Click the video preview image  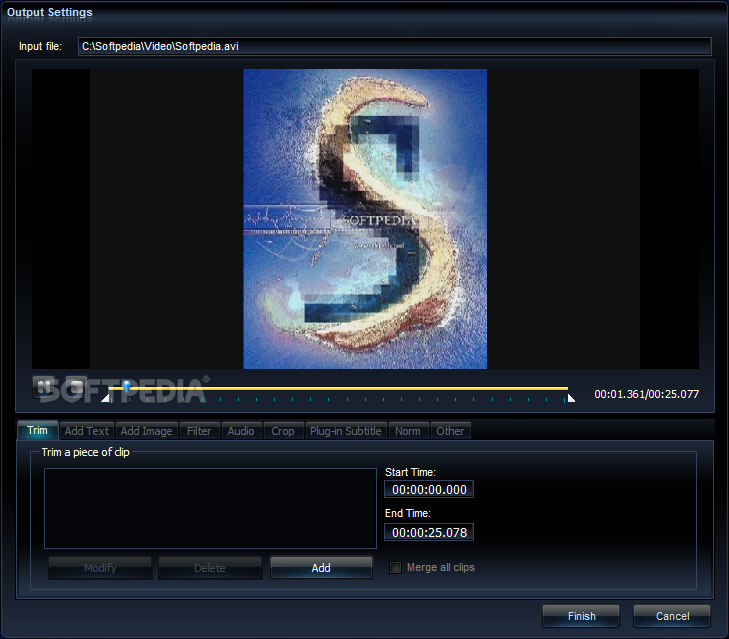[365, 219]
